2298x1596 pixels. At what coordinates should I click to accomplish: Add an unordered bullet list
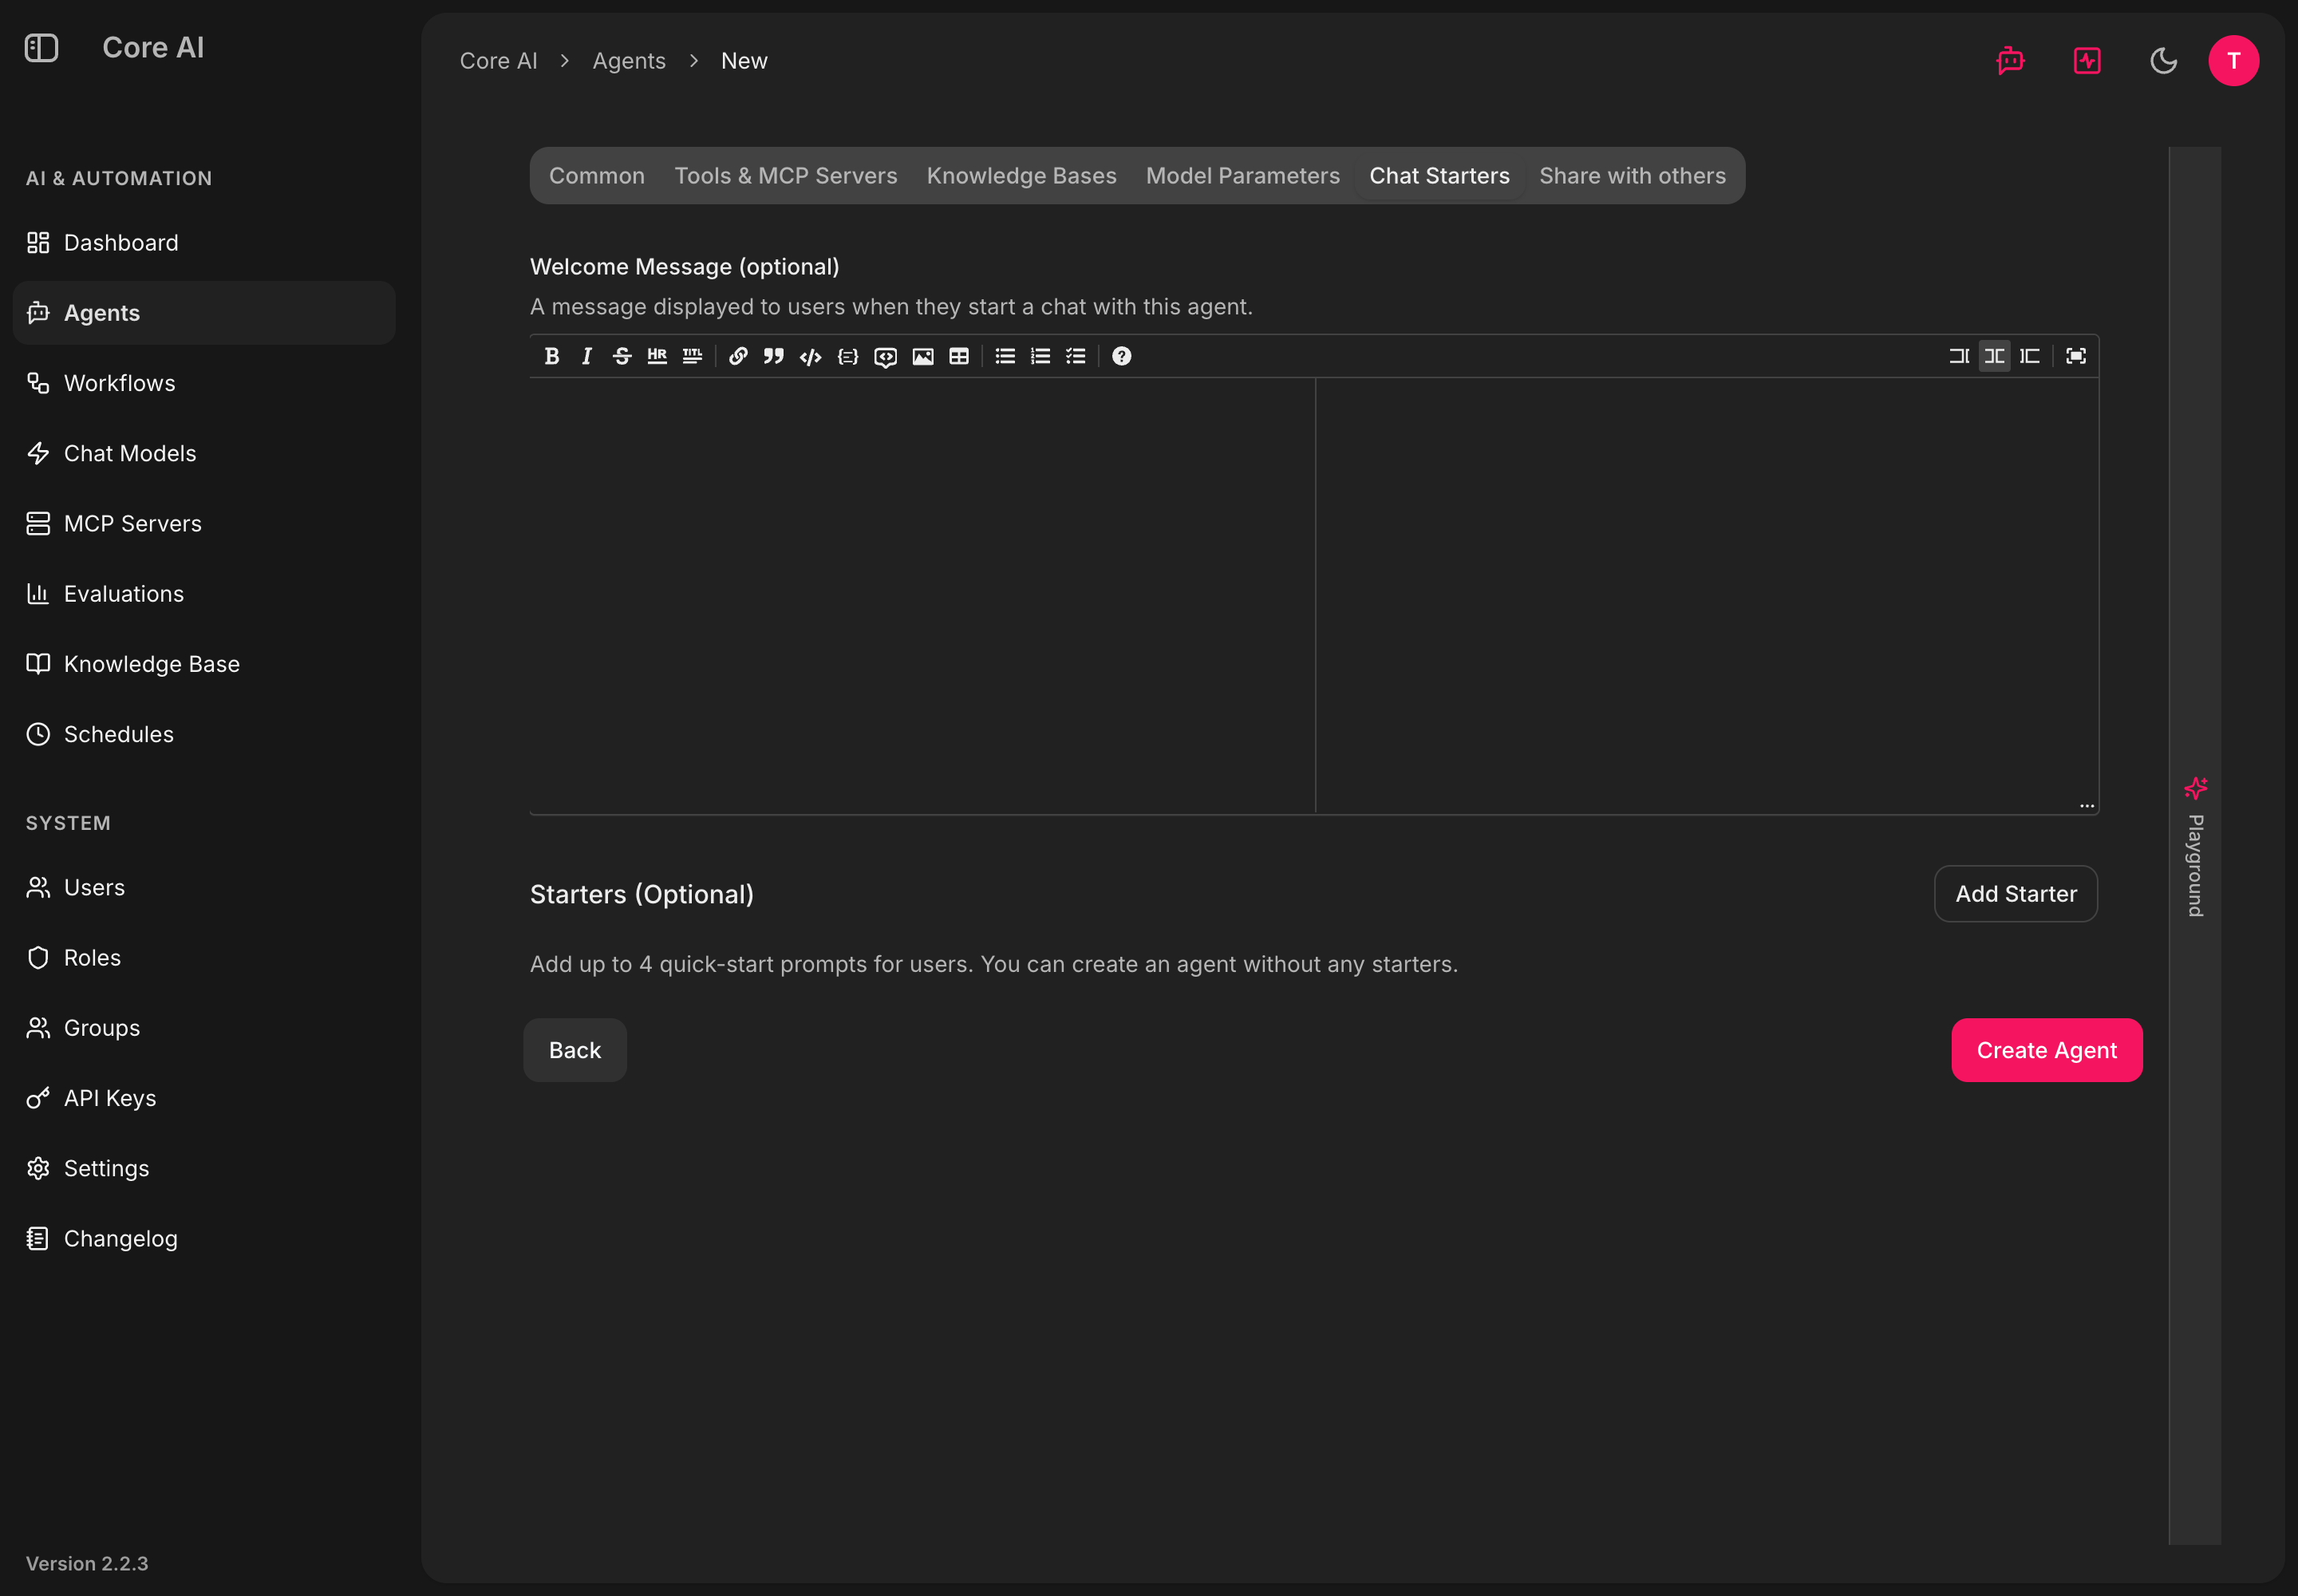click(x=1005, y=356)
